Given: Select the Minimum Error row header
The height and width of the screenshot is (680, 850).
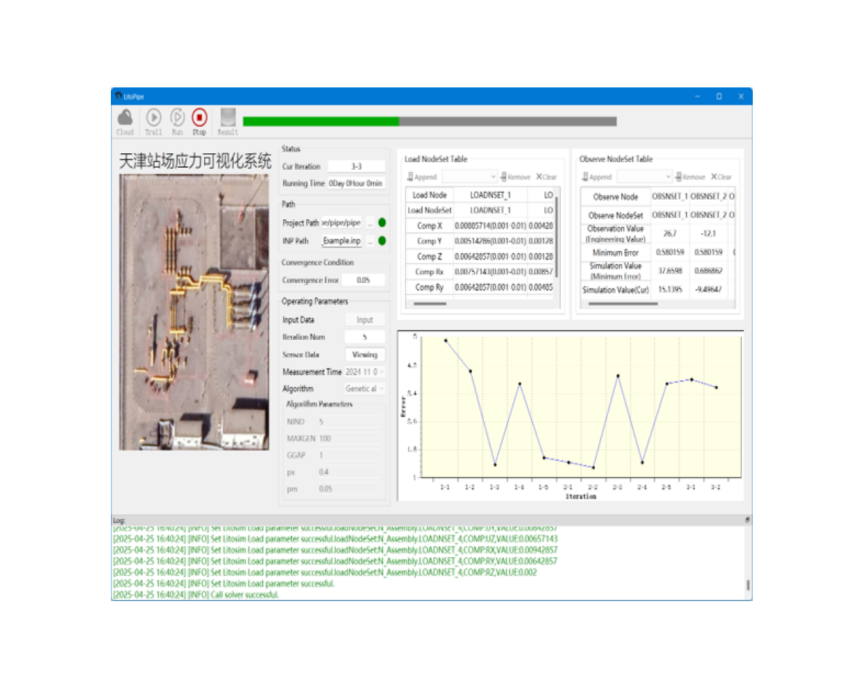Looking at the screenshot, I should point(615,253).
